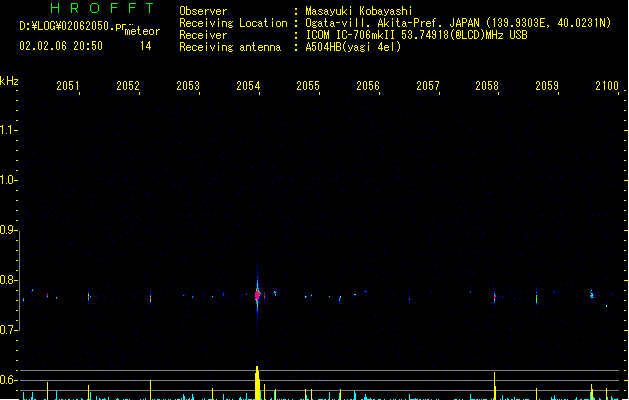
Task: Click the yellow power spike at 2058
Action: coord(495,386)
